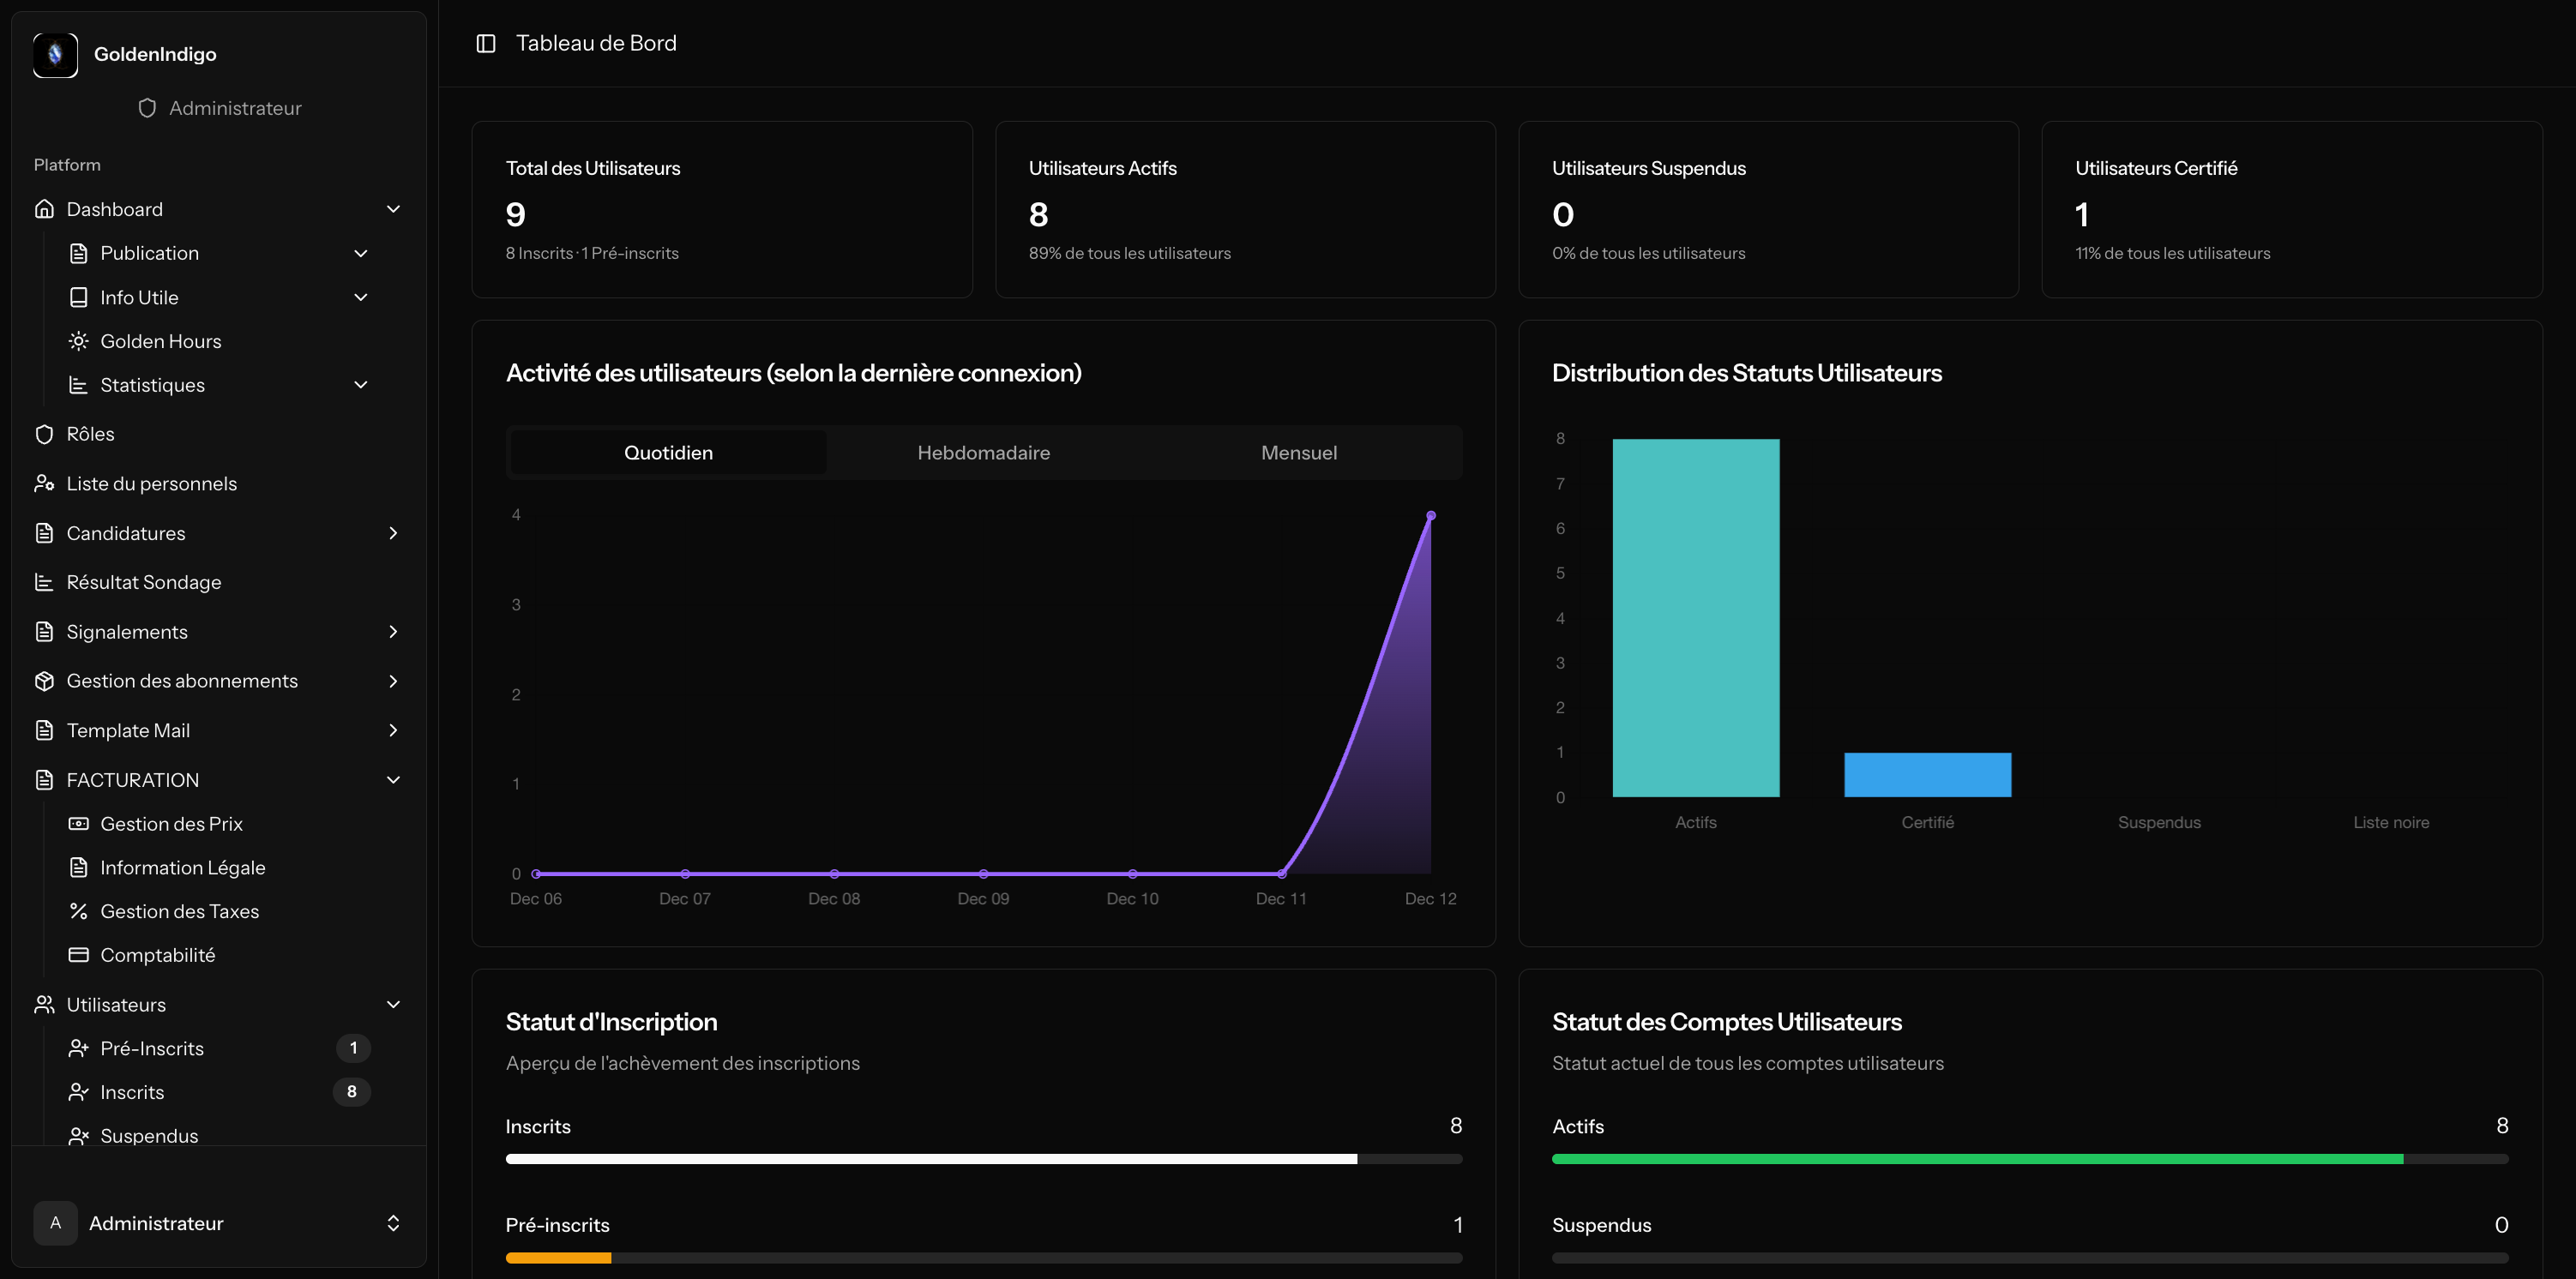Open the Administrateur account switcher

coord(219,1223)
